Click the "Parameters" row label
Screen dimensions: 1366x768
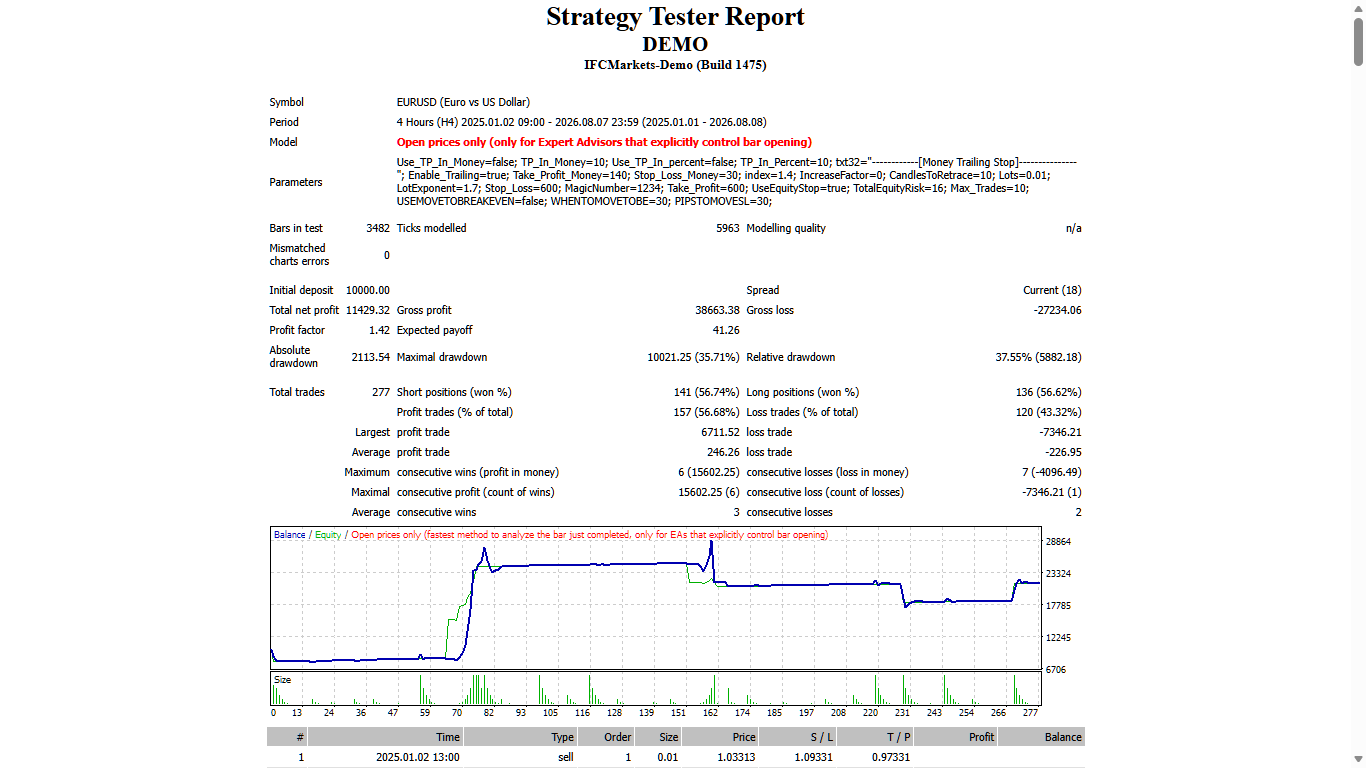[296, 182]
